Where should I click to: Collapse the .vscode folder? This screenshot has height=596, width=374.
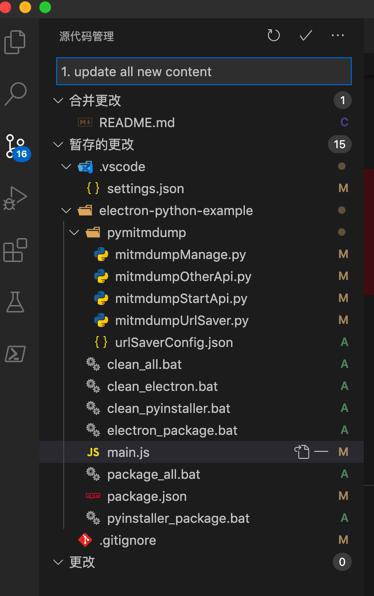click(x=66, y=166)
